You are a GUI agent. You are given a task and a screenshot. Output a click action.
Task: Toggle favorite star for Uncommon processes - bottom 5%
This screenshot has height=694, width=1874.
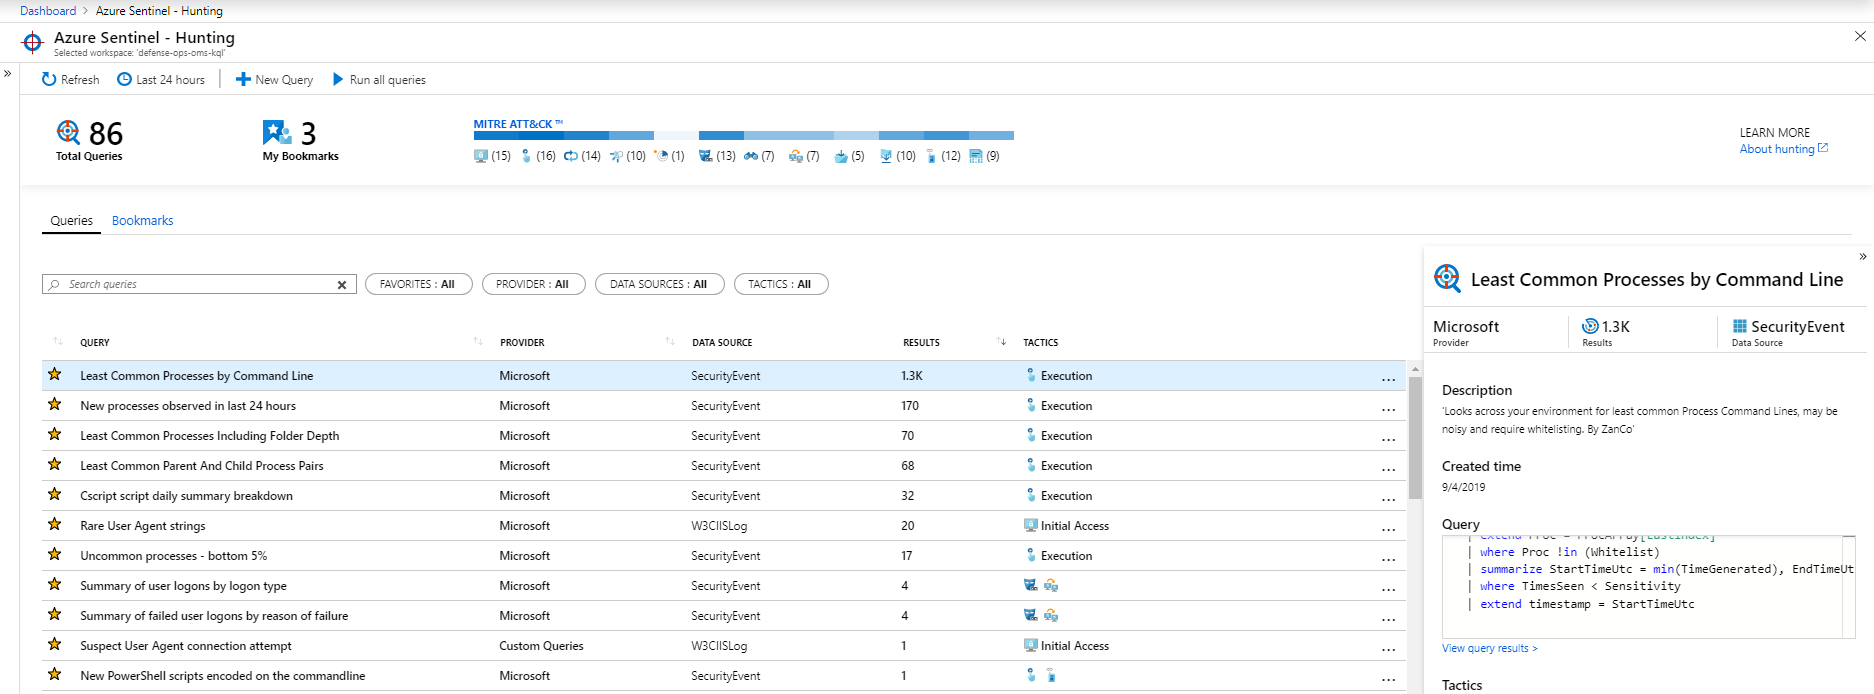pos(55,555)
